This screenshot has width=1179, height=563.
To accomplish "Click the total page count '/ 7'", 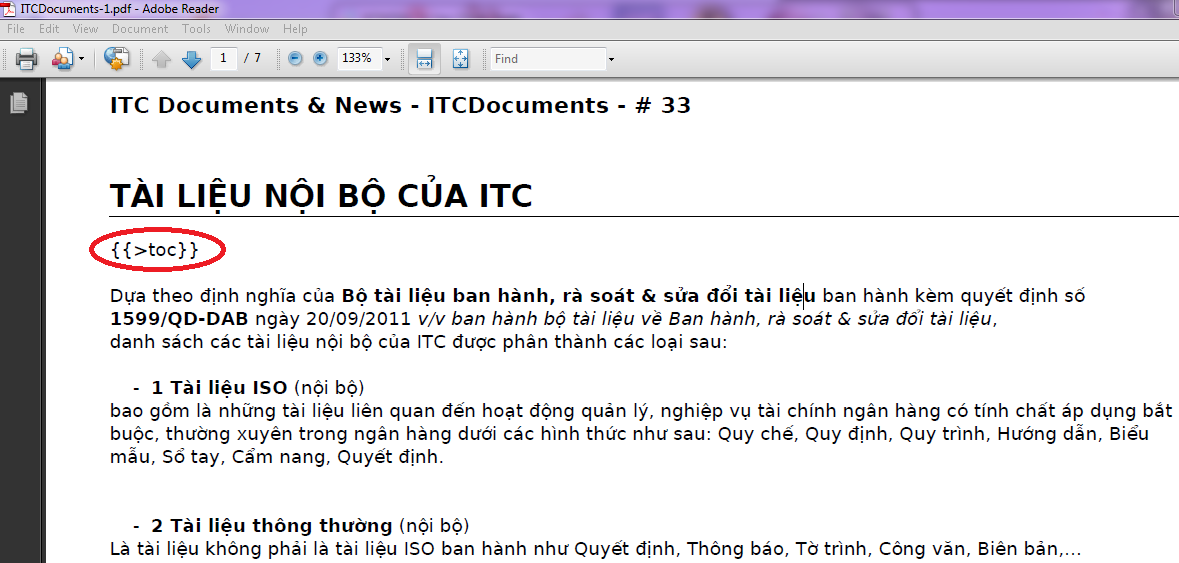I will (x=253, y=58).
